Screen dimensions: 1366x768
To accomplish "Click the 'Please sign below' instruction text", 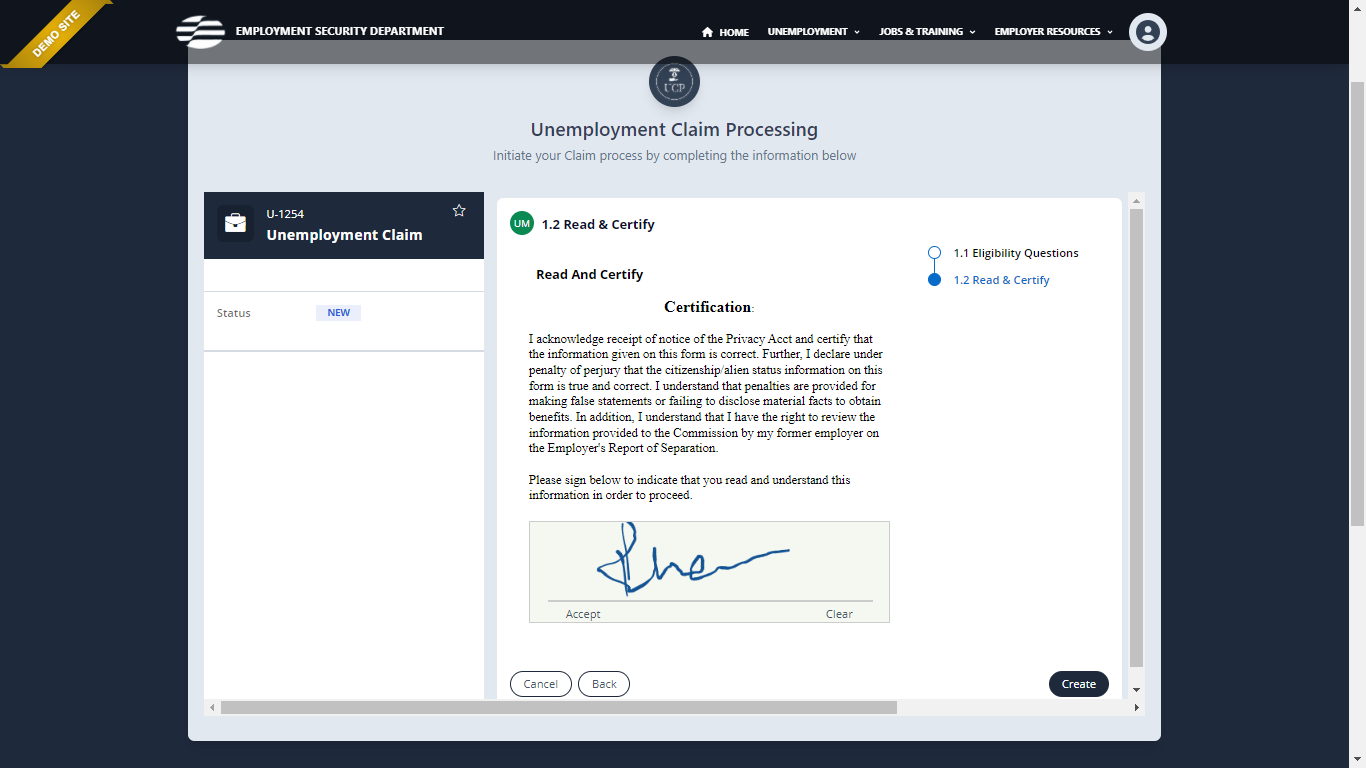I will 690,487.
